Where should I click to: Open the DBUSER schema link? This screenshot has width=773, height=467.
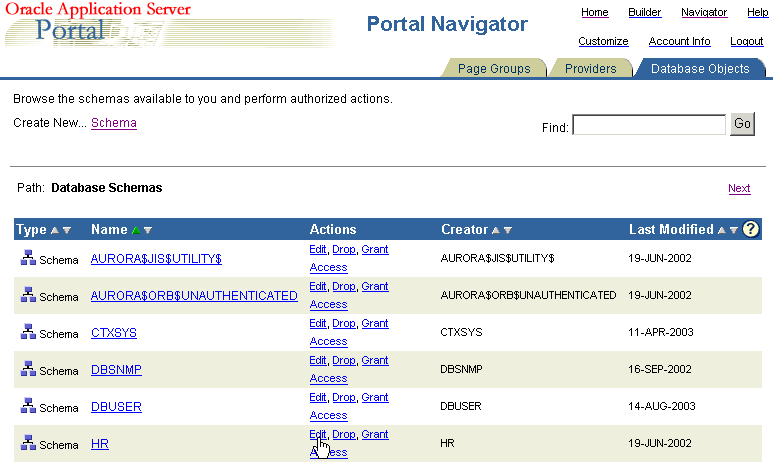click(116, 407)
